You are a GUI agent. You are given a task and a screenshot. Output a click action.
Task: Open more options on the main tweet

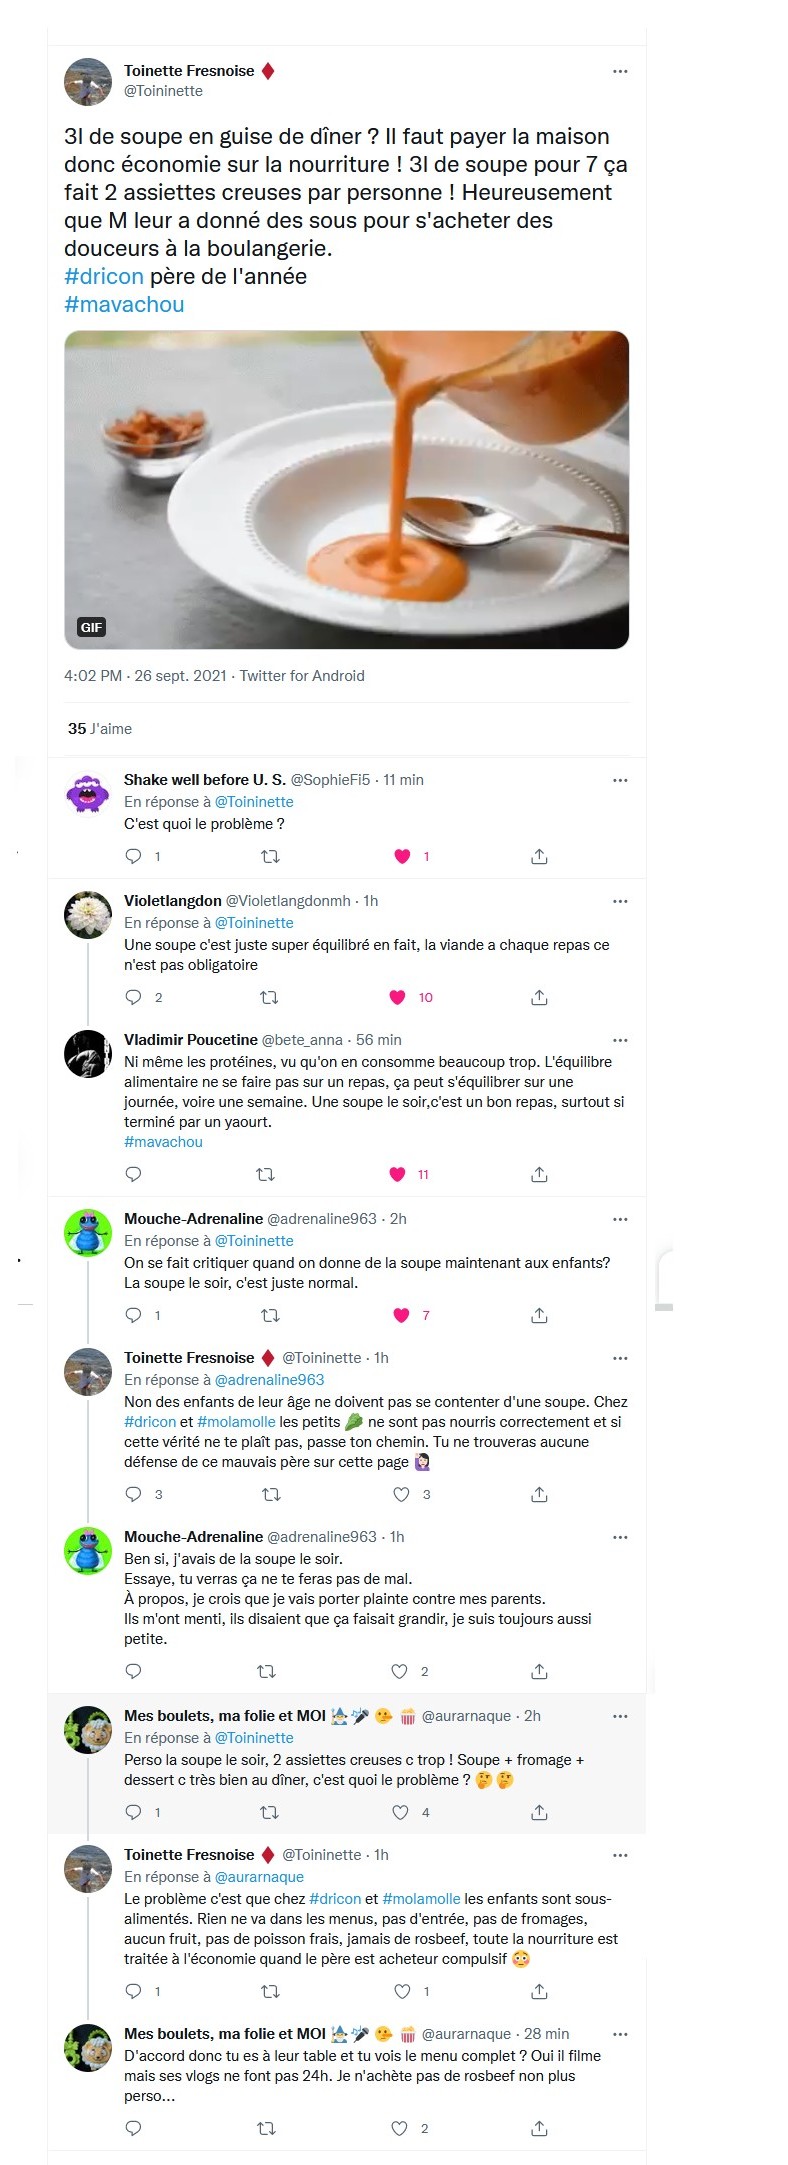[x=620, y=71]
